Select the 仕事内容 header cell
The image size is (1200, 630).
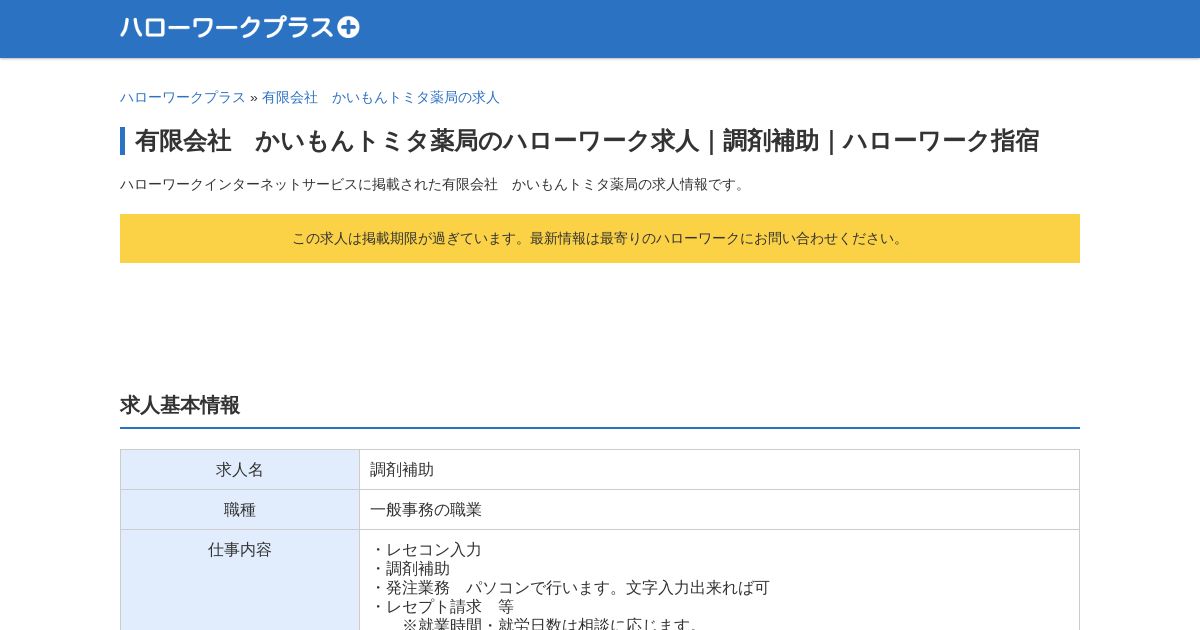240,580
